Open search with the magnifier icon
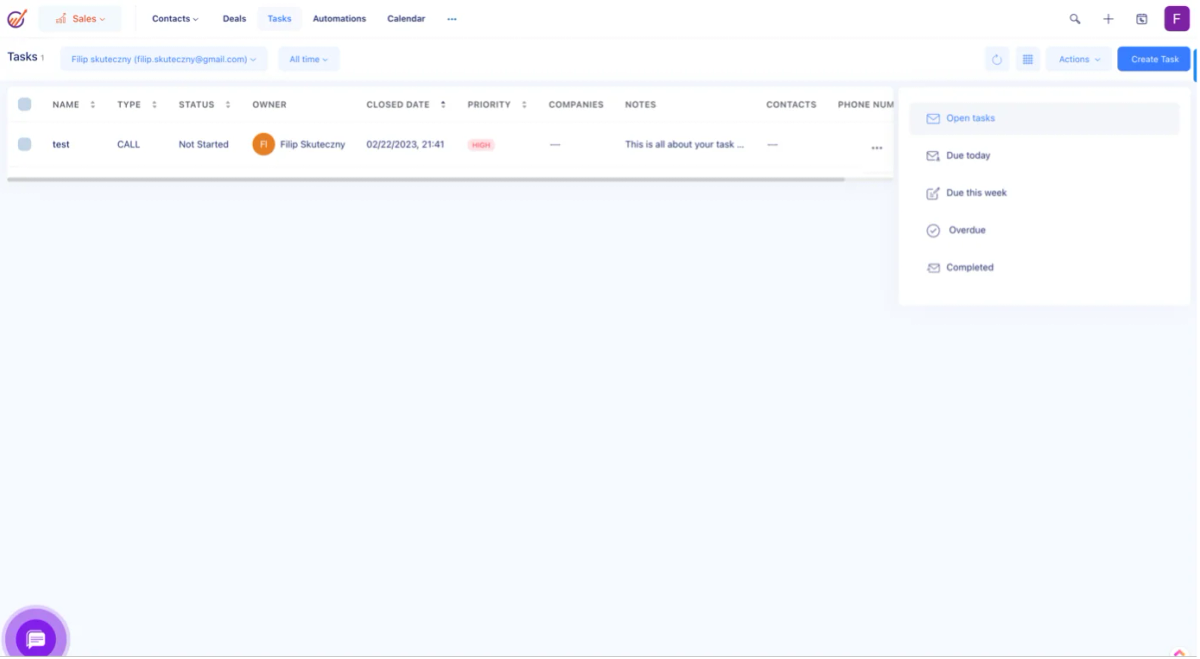 tap(1075, 19)
